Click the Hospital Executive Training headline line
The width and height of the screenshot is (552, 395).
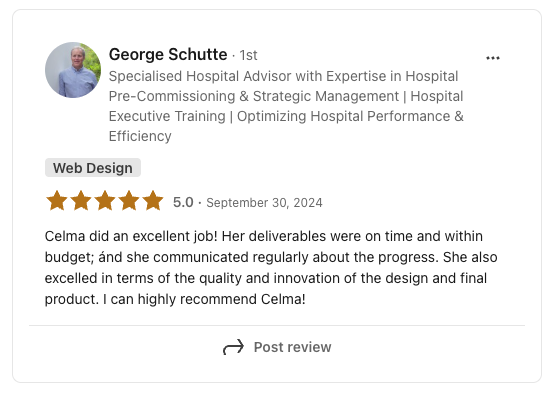pyautogui.click(x=286, y=116)
